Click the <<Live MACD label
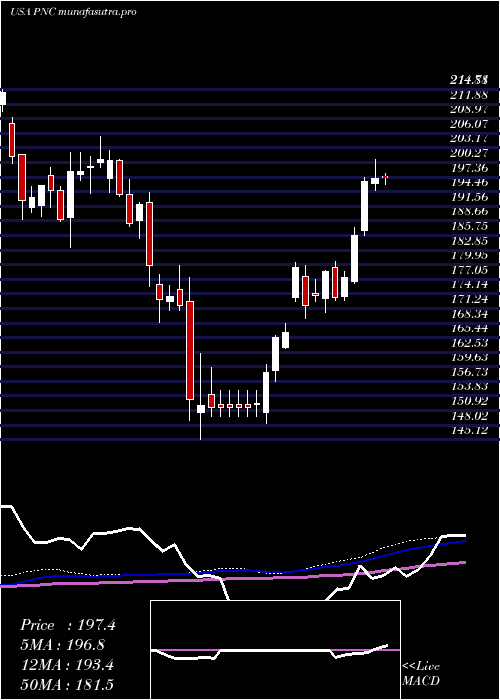The height and width of the screenshot is (700, 500). tap(421, 674)
